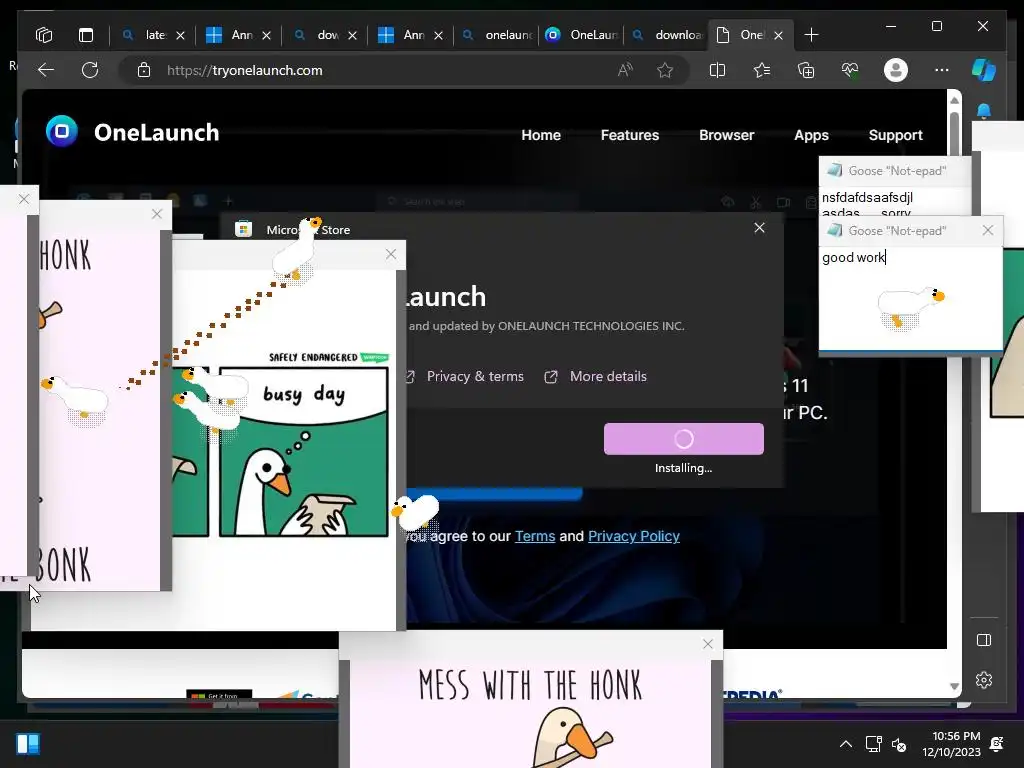Open the Home navigation item
The height and width of the screenshot is (768, 1024).
pyautogui.click(x=541, y=135)
